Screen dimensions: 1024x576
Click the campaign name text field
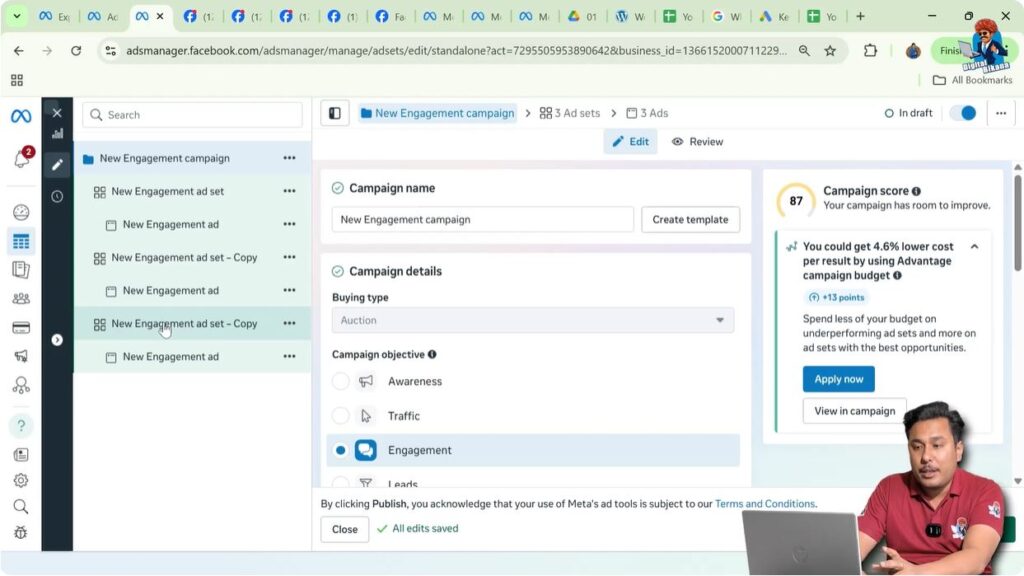coord(482,220)
